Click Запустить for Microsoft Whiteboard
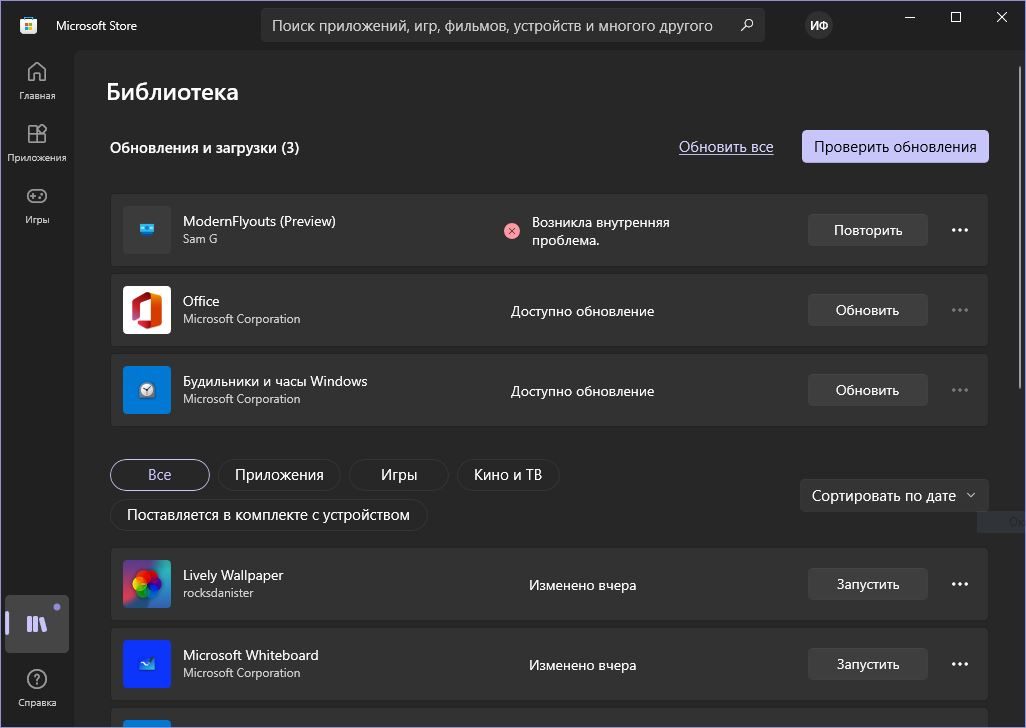 point(868,664)
